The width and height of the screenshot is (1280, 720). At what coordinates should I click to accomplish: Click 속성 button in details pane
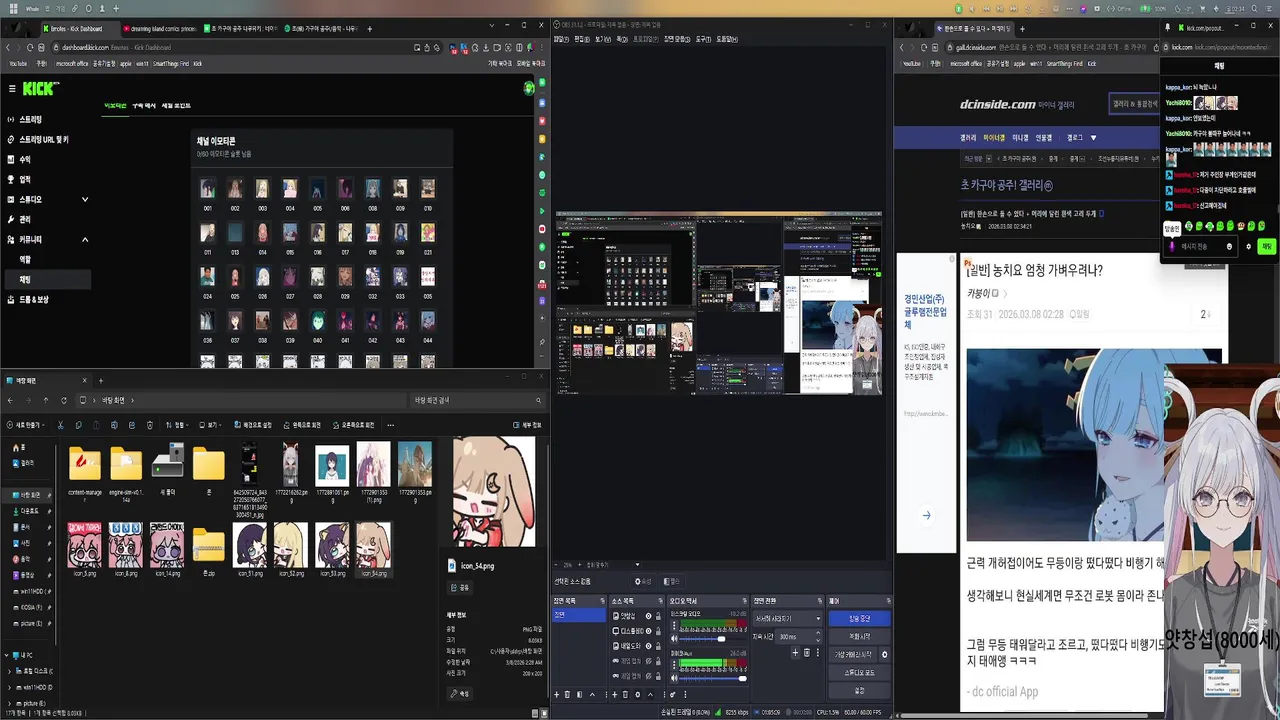coord(461,693)
